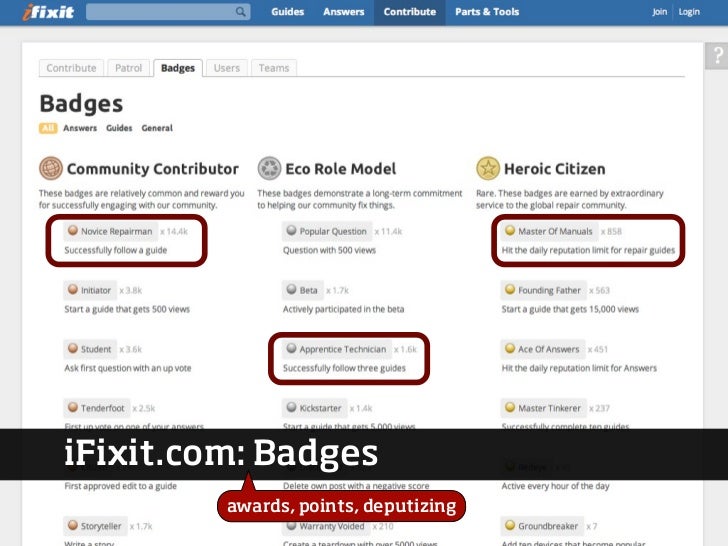Open the Tenderfoot badge

click(97, 408)
